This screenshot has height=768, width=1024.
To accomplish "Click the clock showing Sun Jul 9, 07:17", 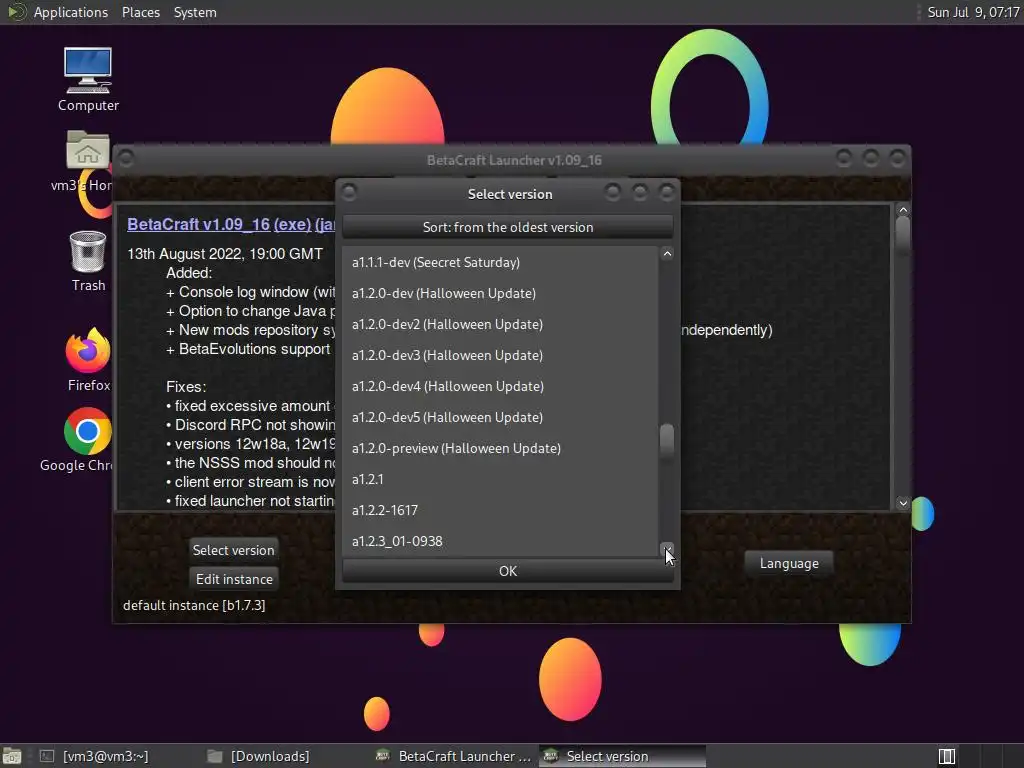I will tap(972, 12).
